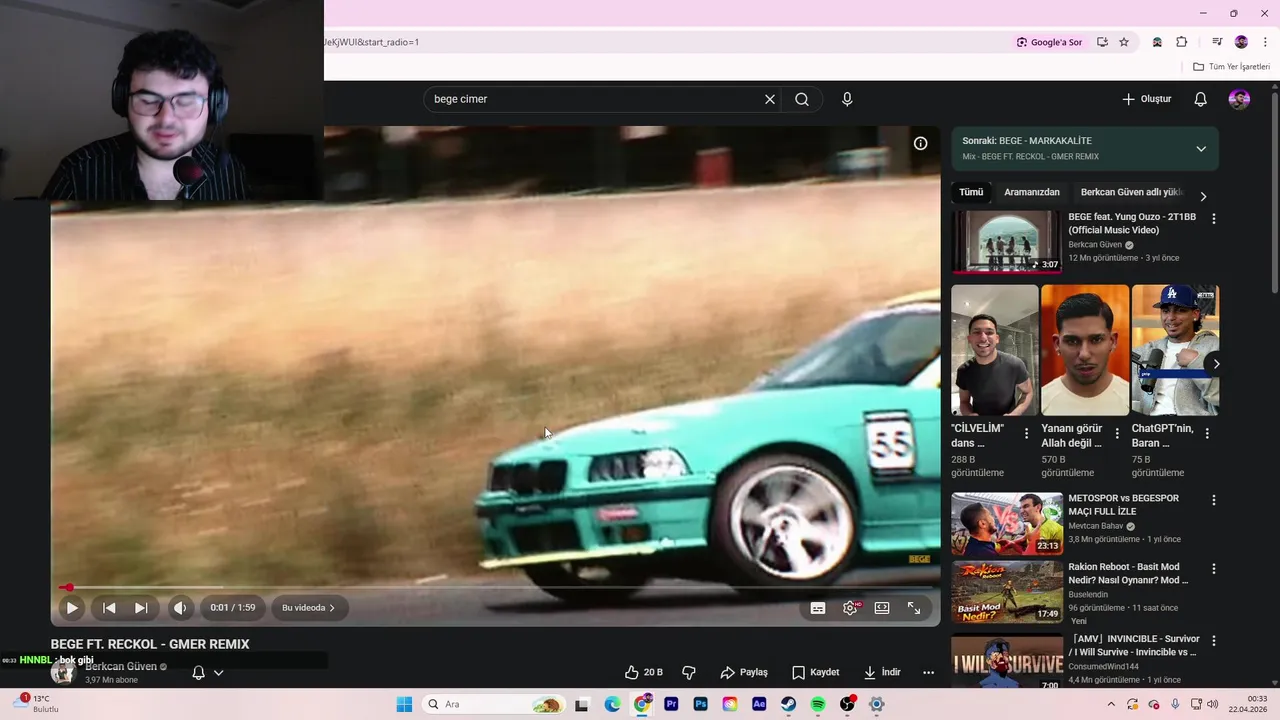Open Rakion Reboot Basit Mod video
Screen dimensions: 1280x720
tap(1006, 591)
